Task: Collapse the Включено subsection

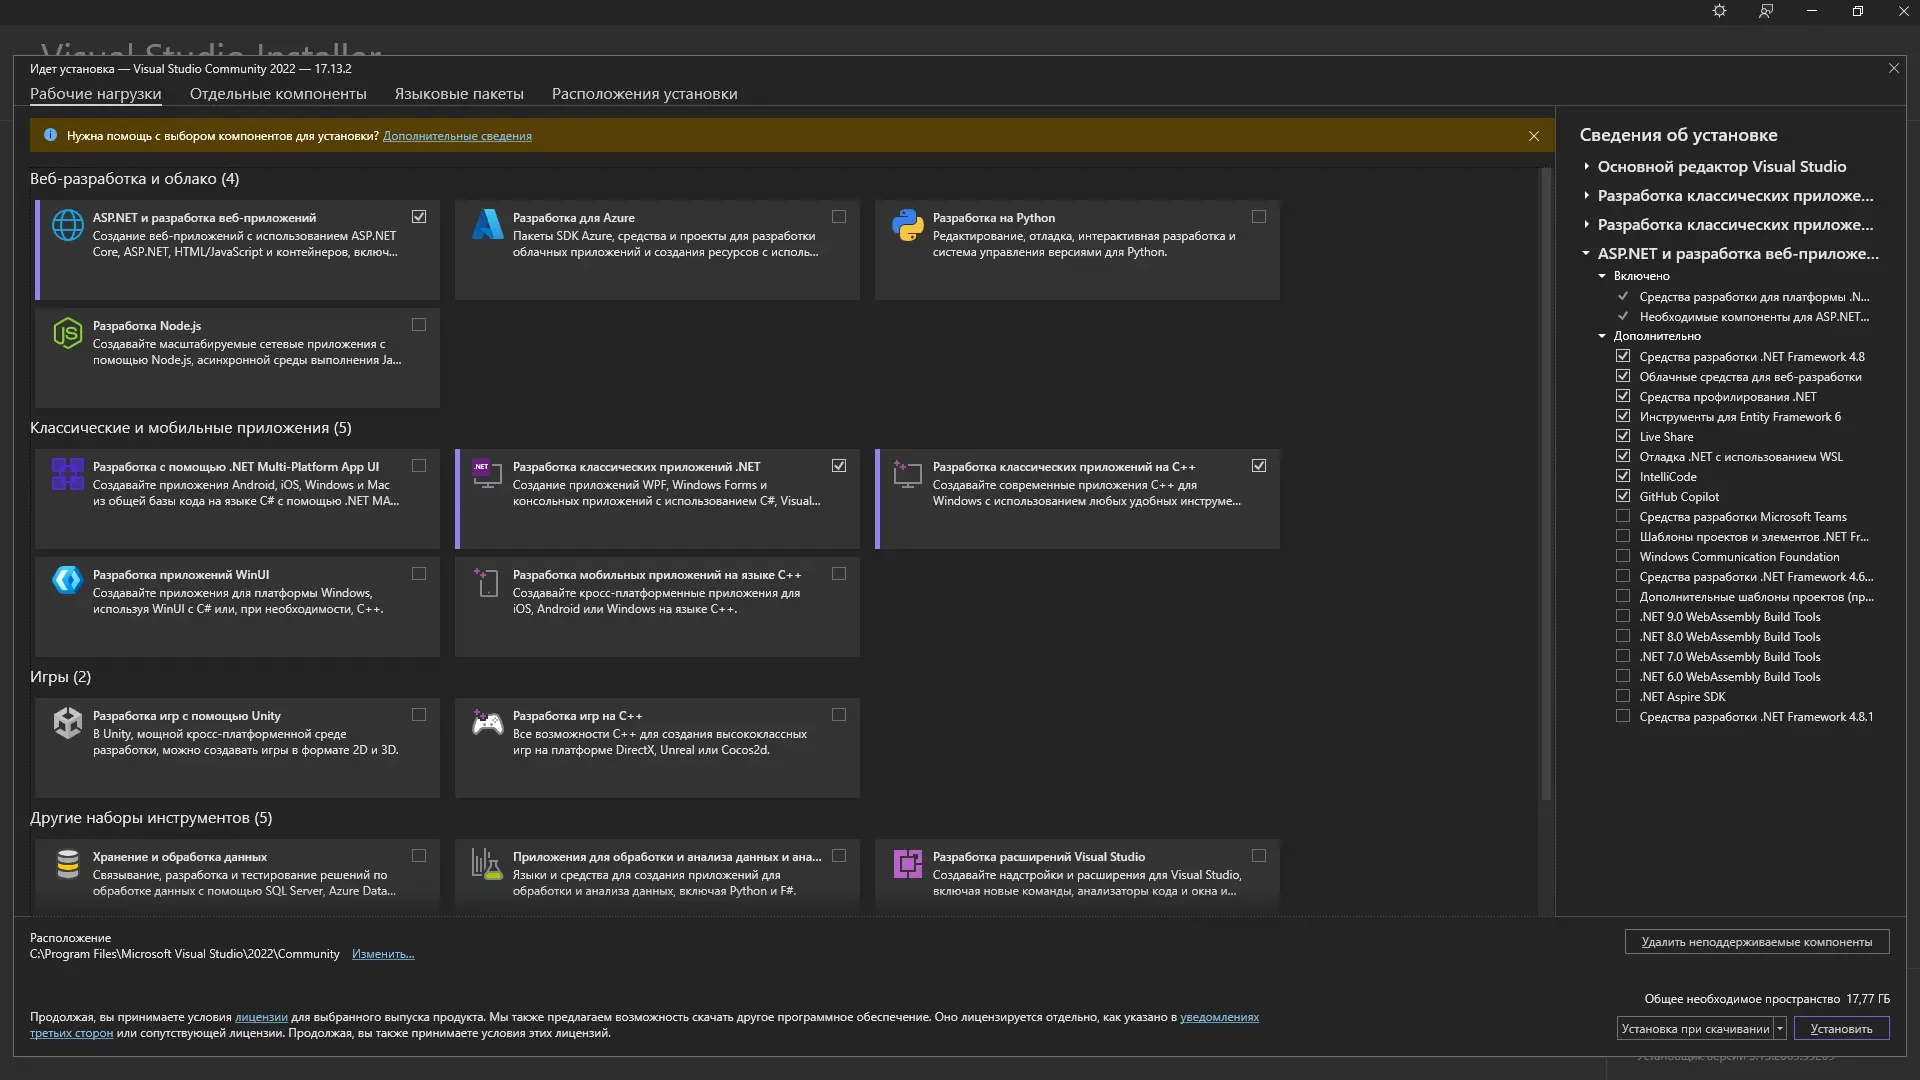Action: click(1602, 276)
